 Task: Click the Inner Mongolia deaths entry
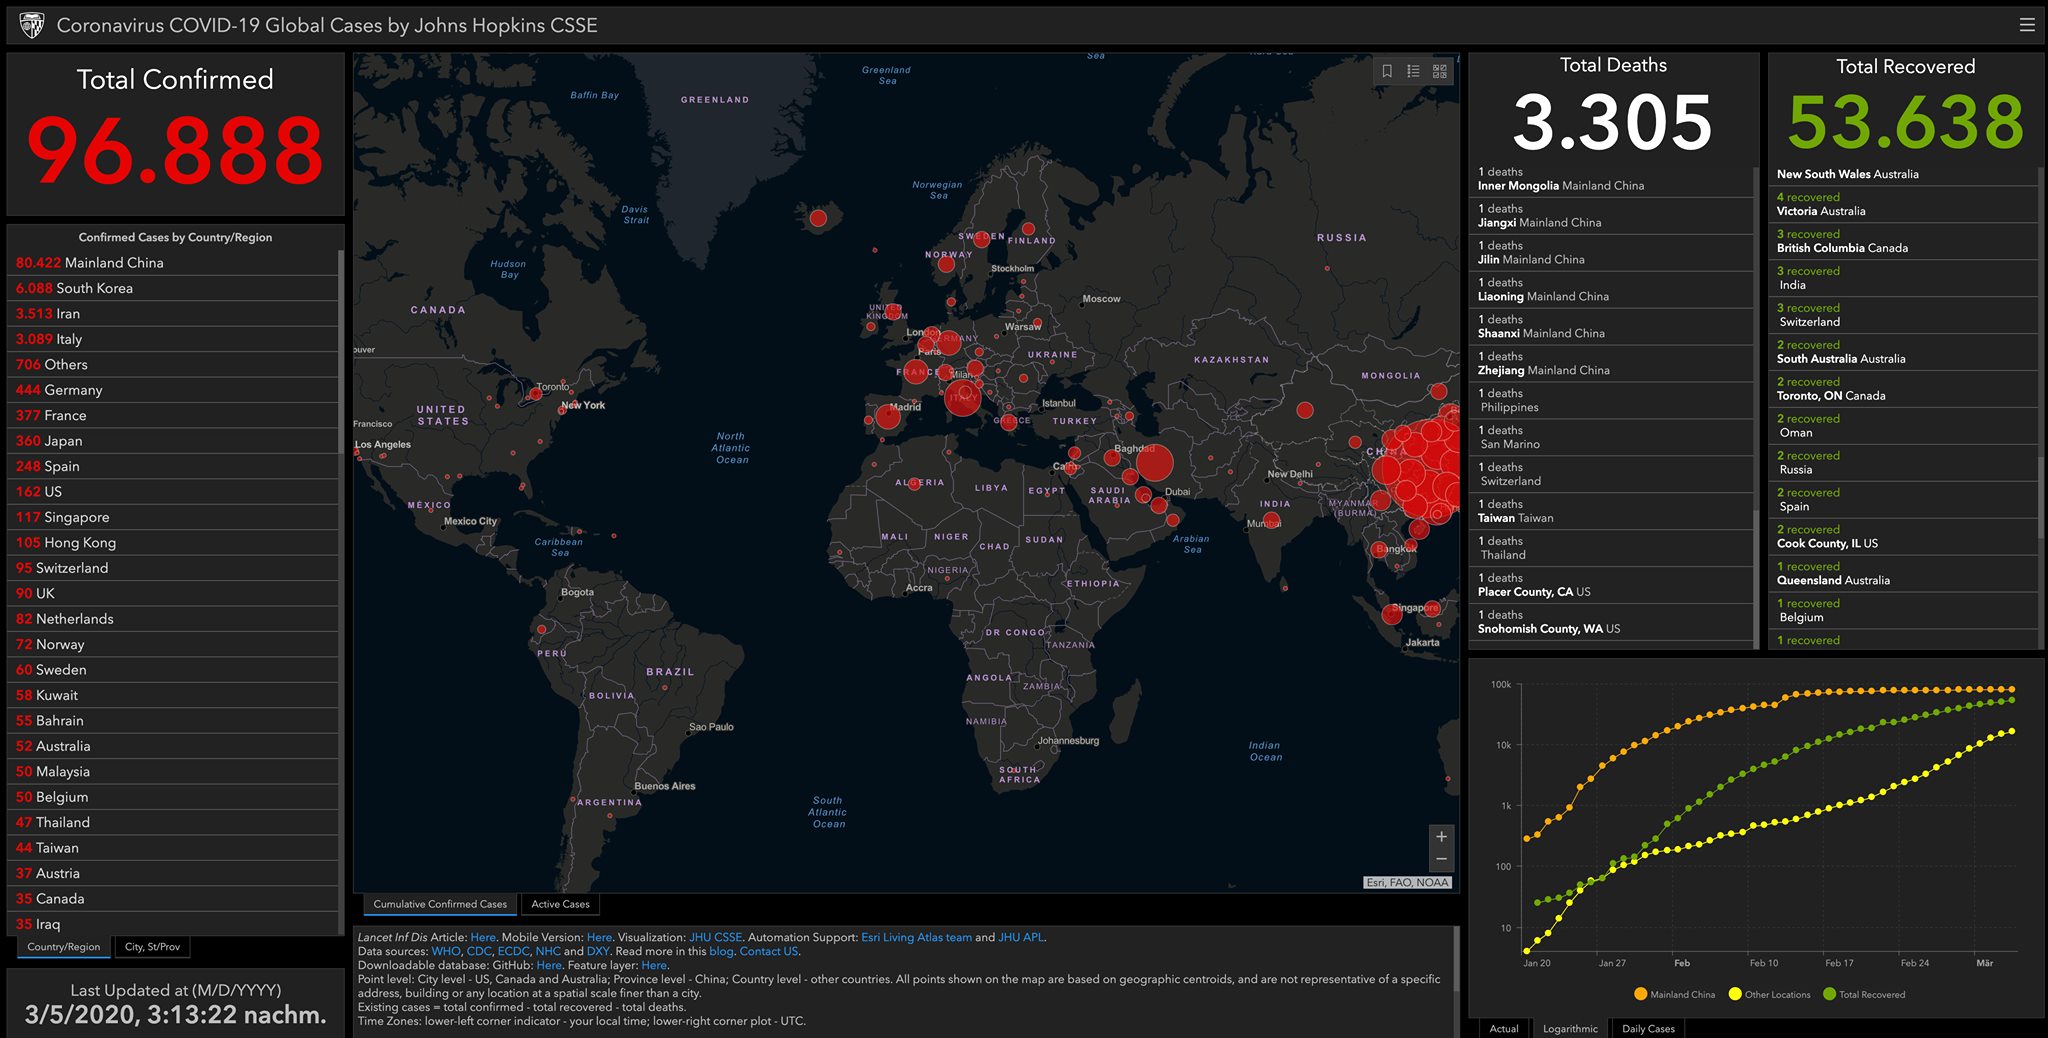coord(1612,179)
